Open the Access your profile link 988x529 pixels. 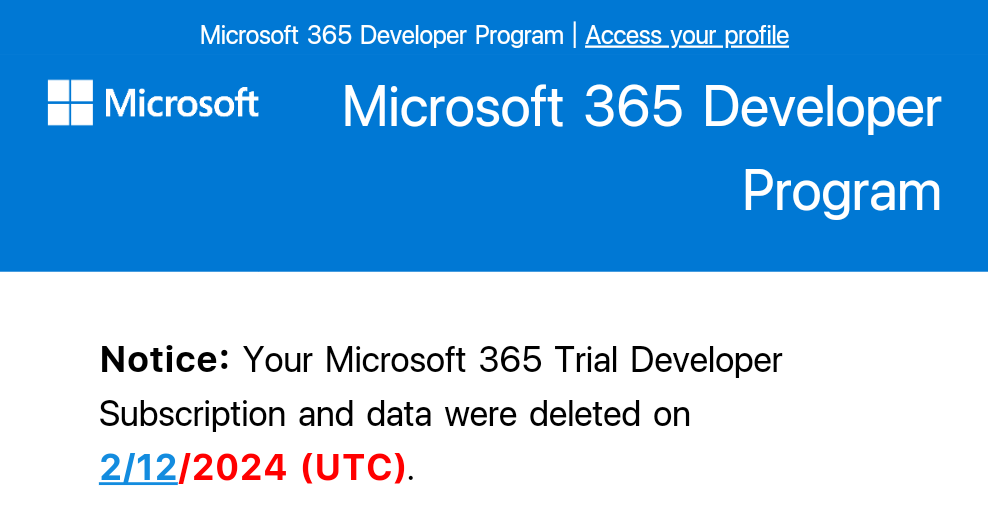click(686, 36)
